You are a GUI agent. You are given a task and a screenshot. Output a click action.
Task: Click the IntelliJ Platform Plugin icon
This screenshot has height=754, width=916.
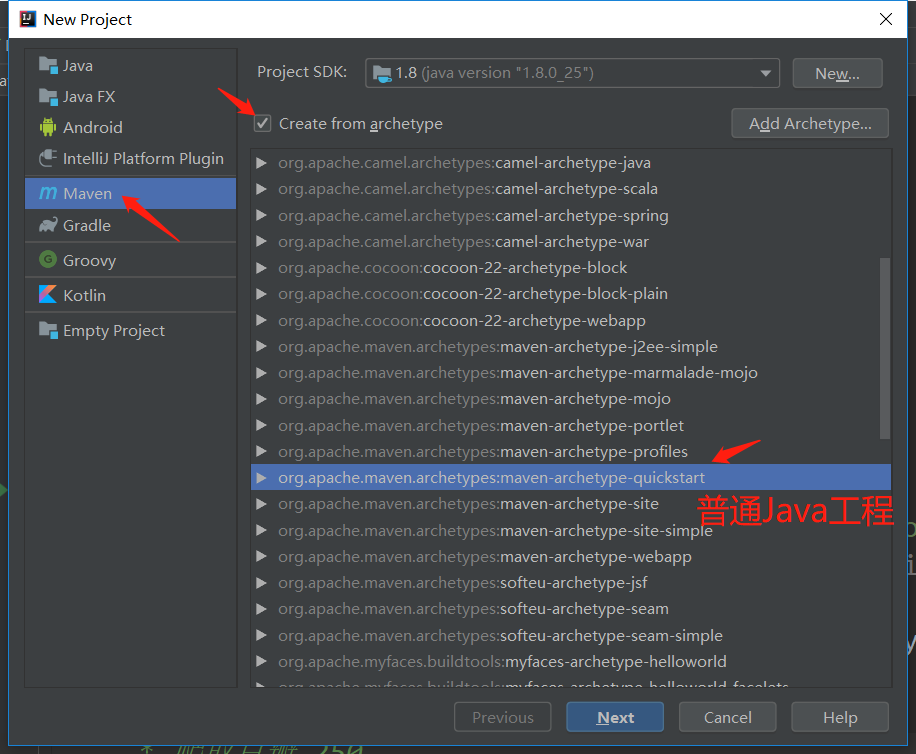point(47,158)
